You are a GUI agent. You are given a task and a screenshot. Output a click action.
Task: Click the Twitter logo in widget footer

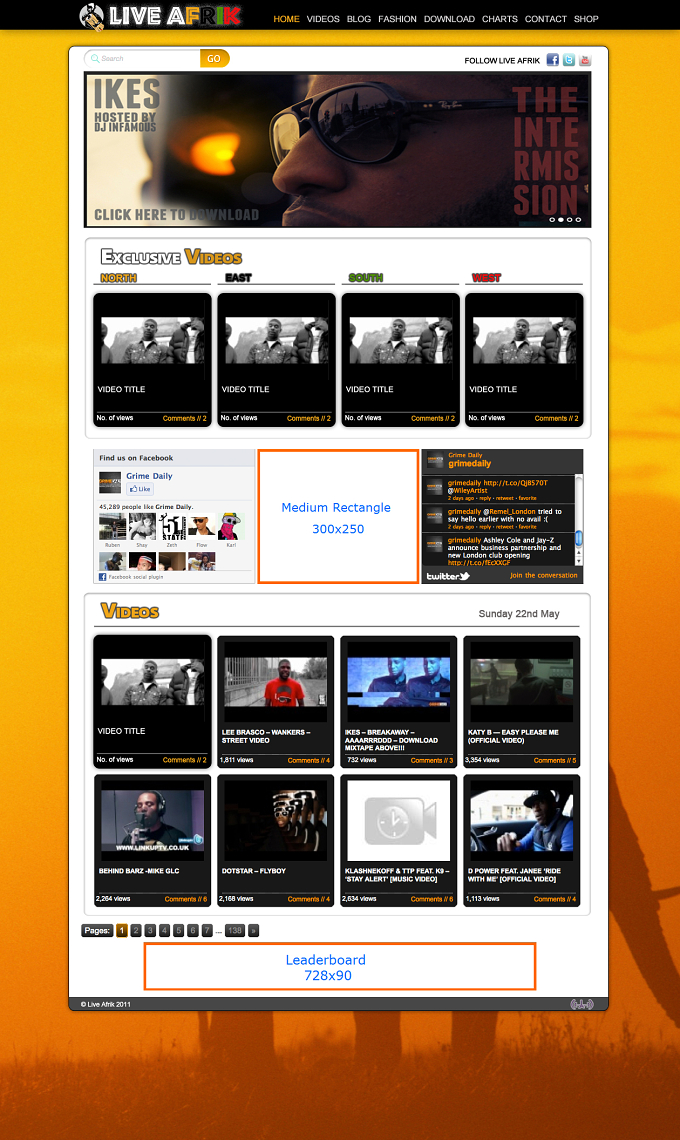(448, 576)
